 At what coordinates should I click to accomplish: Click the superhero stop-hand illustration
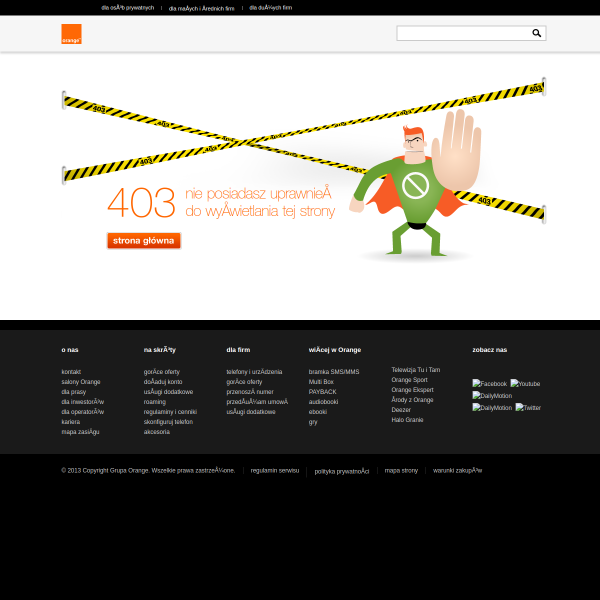coord(415,184)
